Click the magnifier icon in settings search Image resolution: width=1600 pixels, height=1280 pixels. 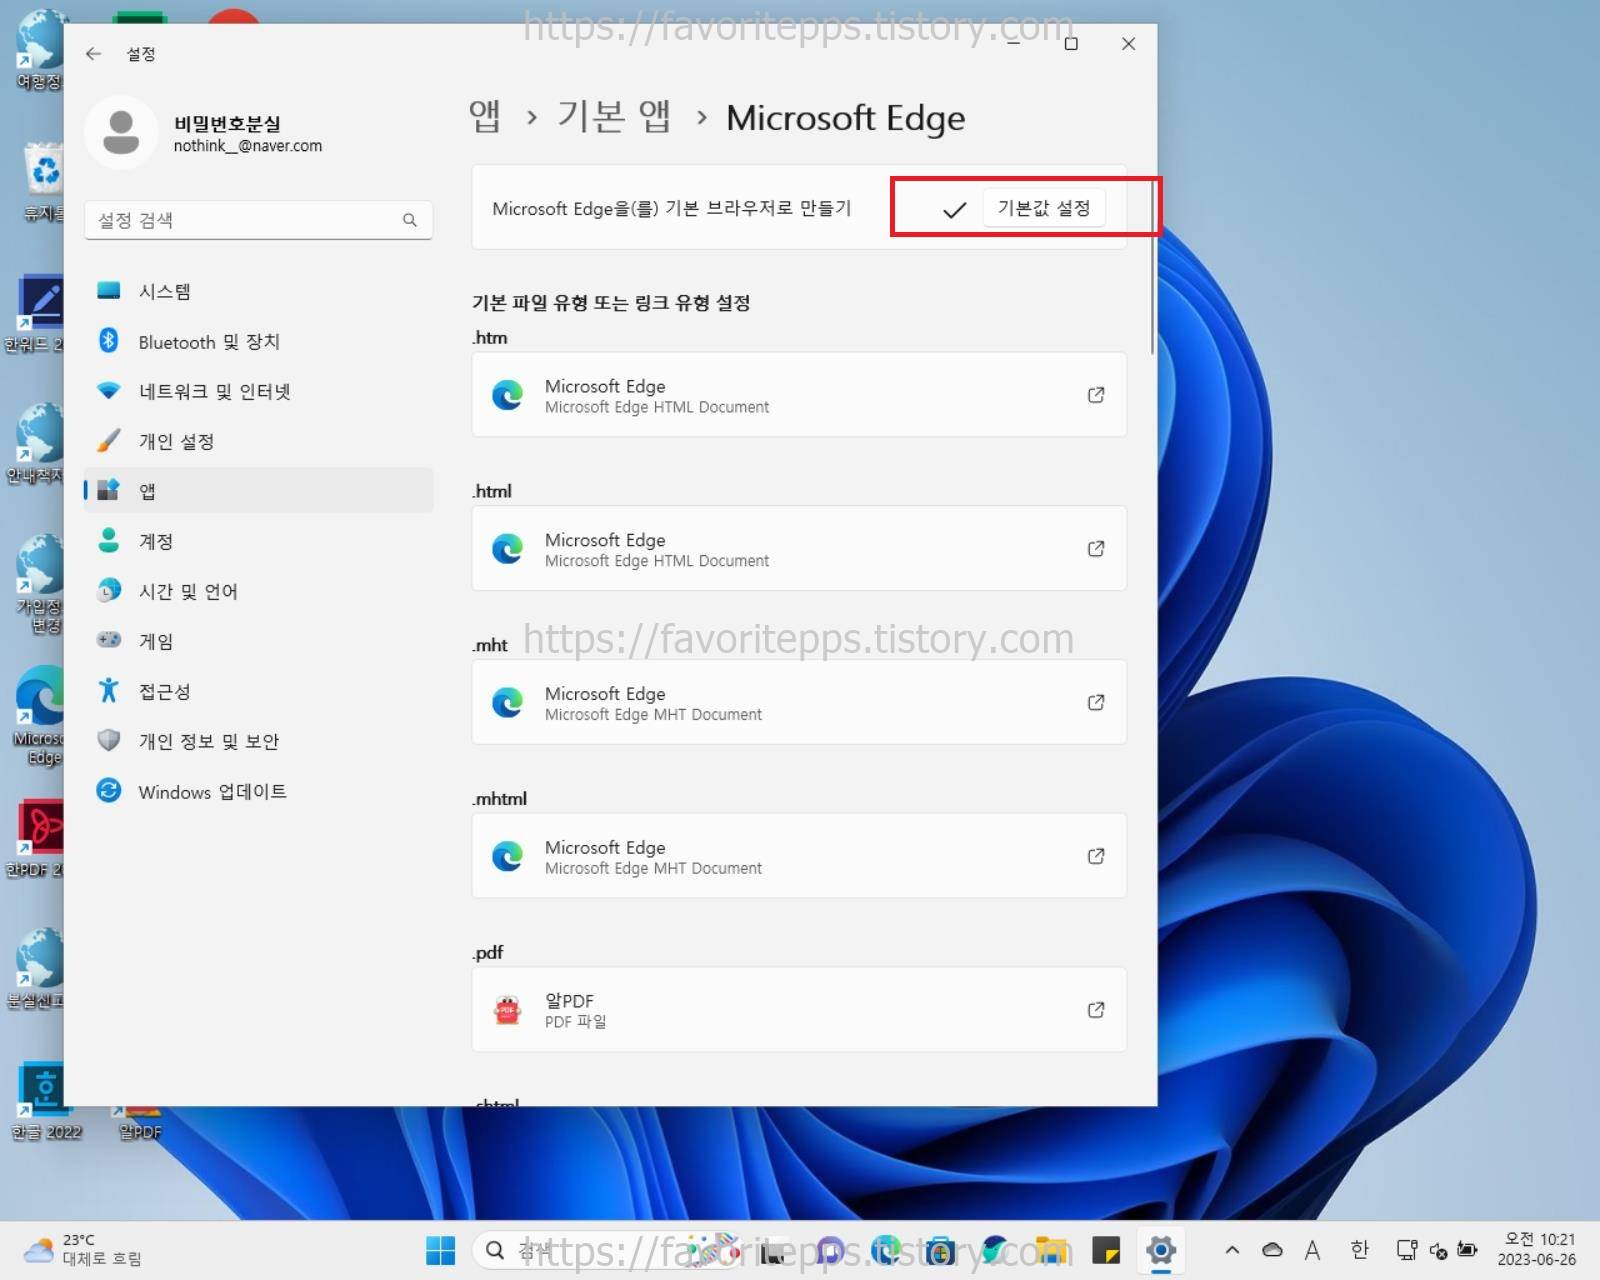(x=409, y=220)
